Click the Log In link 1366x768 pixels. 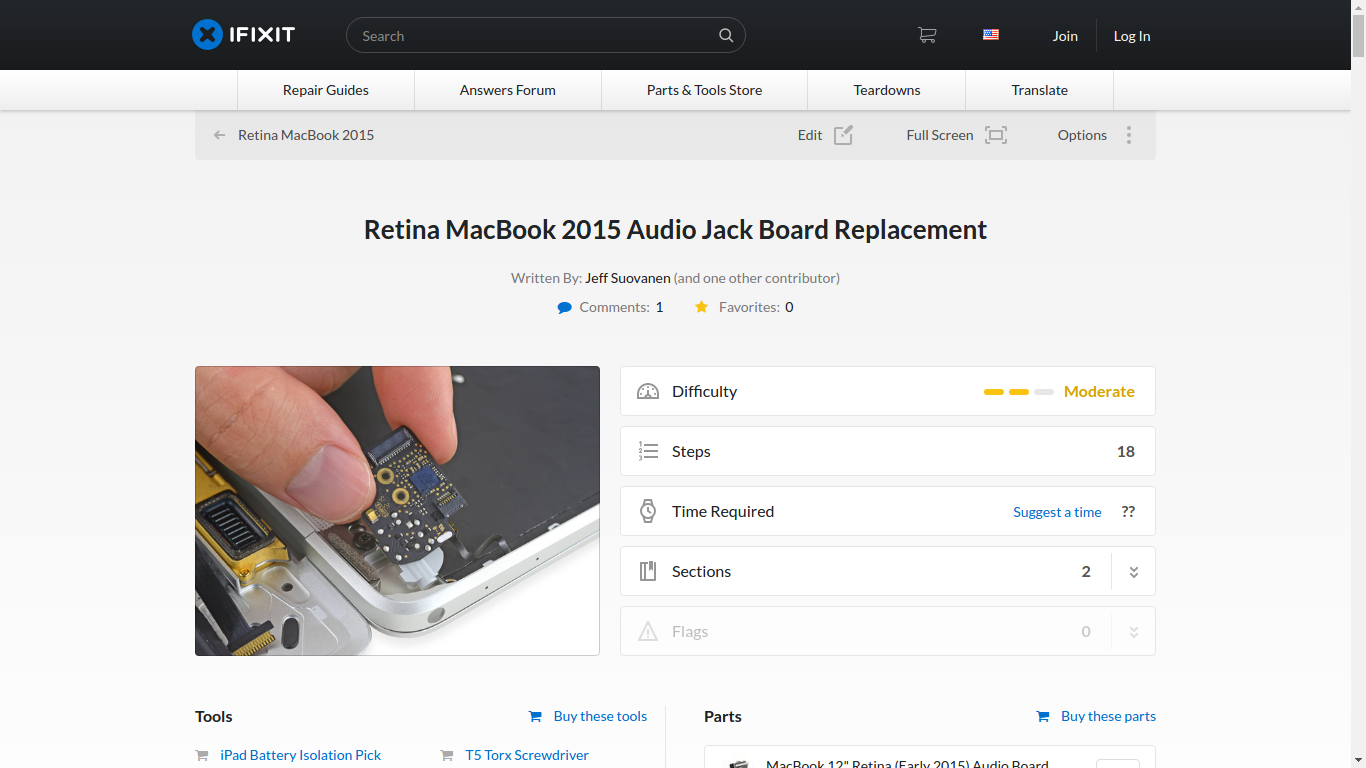(1132, 36)
